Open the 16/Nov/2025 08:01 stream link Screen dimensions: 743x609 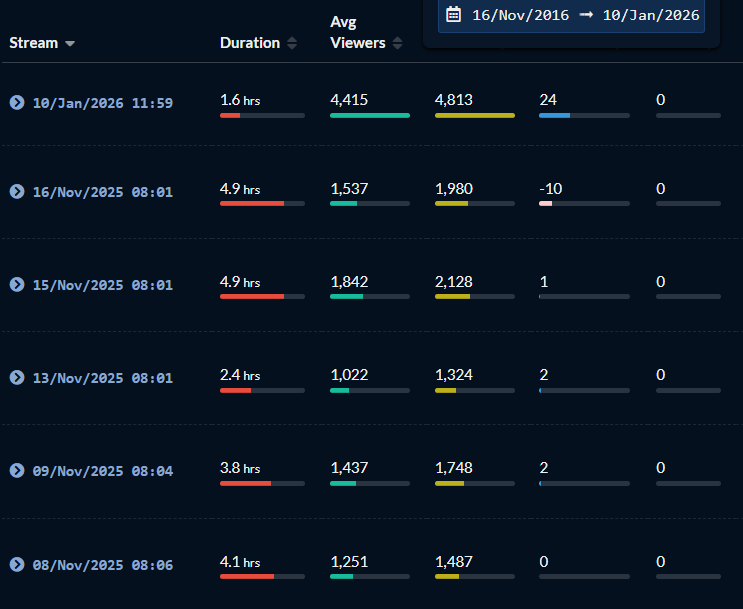pyautogui.click(x=103, y=192)
